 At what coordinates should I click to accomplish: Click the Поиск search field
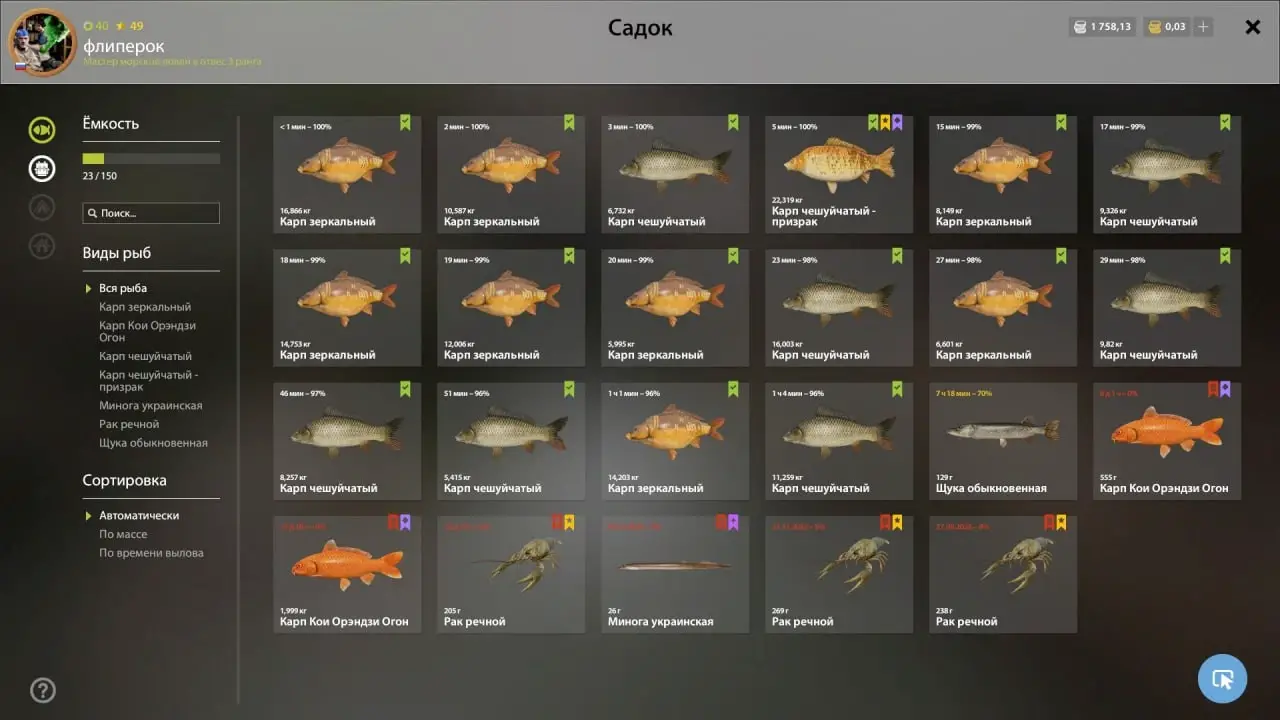[x=151, y=213]
